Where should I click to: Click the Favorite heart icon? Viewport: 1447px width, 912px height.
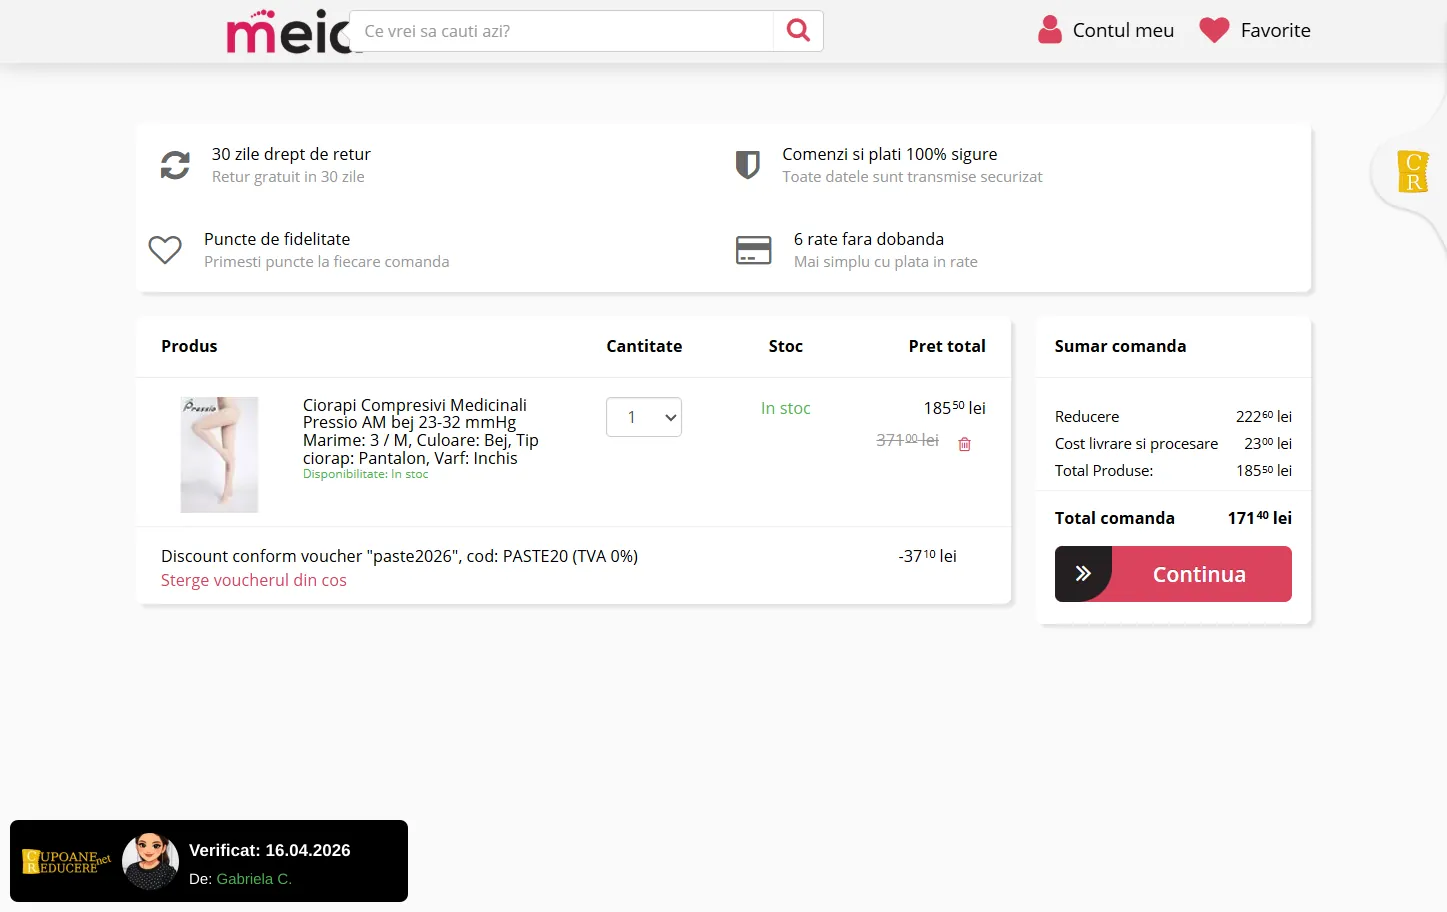1214,31
